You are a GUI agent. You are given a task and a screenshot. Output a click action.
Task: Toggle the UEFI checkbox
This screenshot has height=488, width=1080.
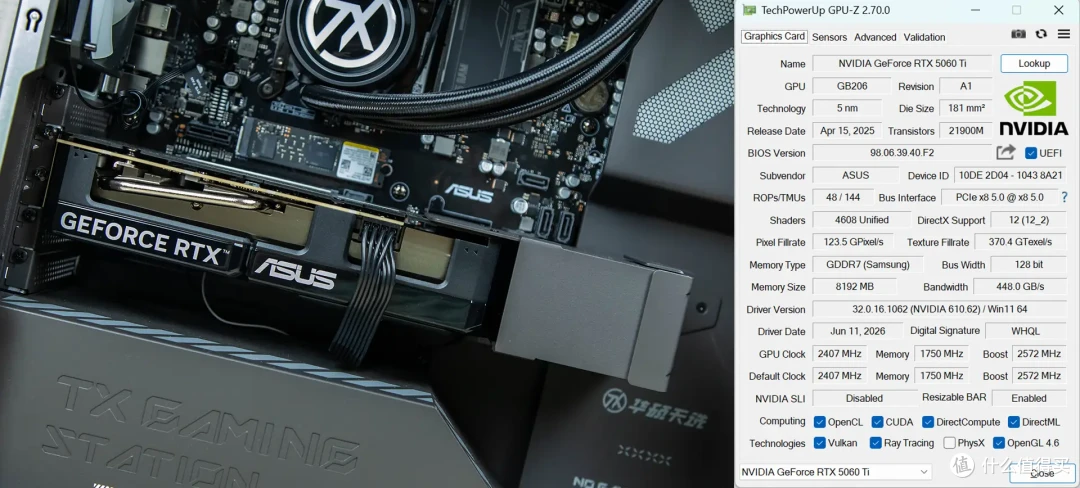click(x=1030, y=153)
